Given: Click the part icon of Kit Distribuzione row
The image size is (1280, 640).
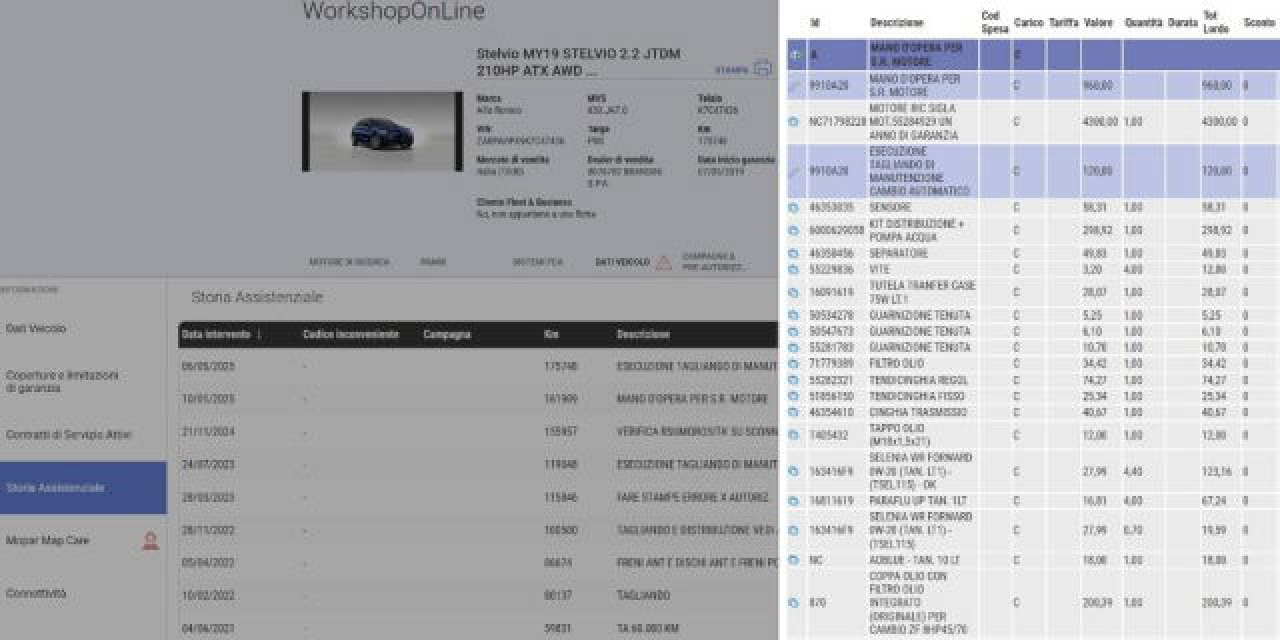Looking at the screenshot, I should (x=794, y=231).
